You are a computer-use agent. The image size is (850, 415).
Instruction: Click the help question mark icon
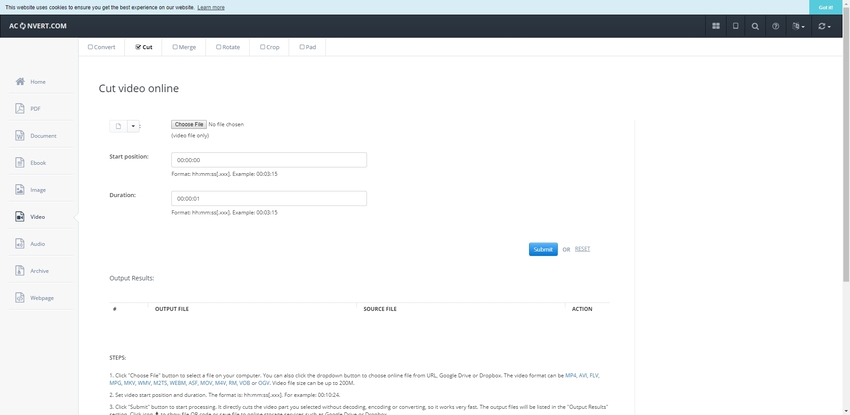pos(775,26)
